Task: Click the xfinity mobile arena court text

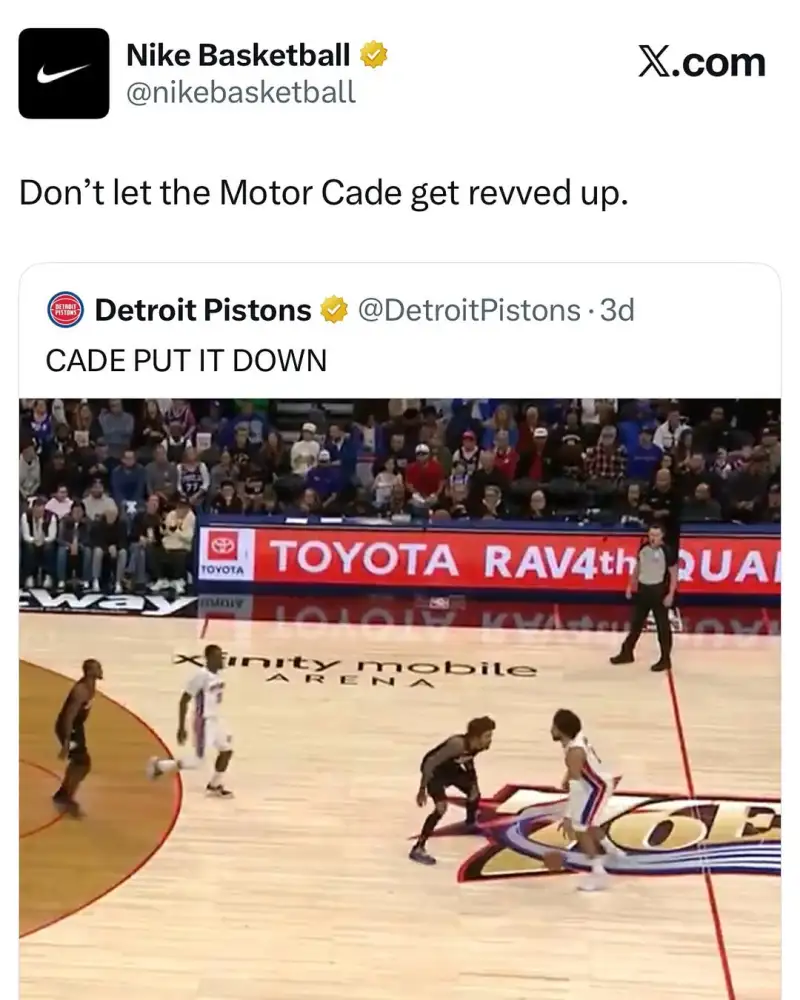Action: (356, 667)
